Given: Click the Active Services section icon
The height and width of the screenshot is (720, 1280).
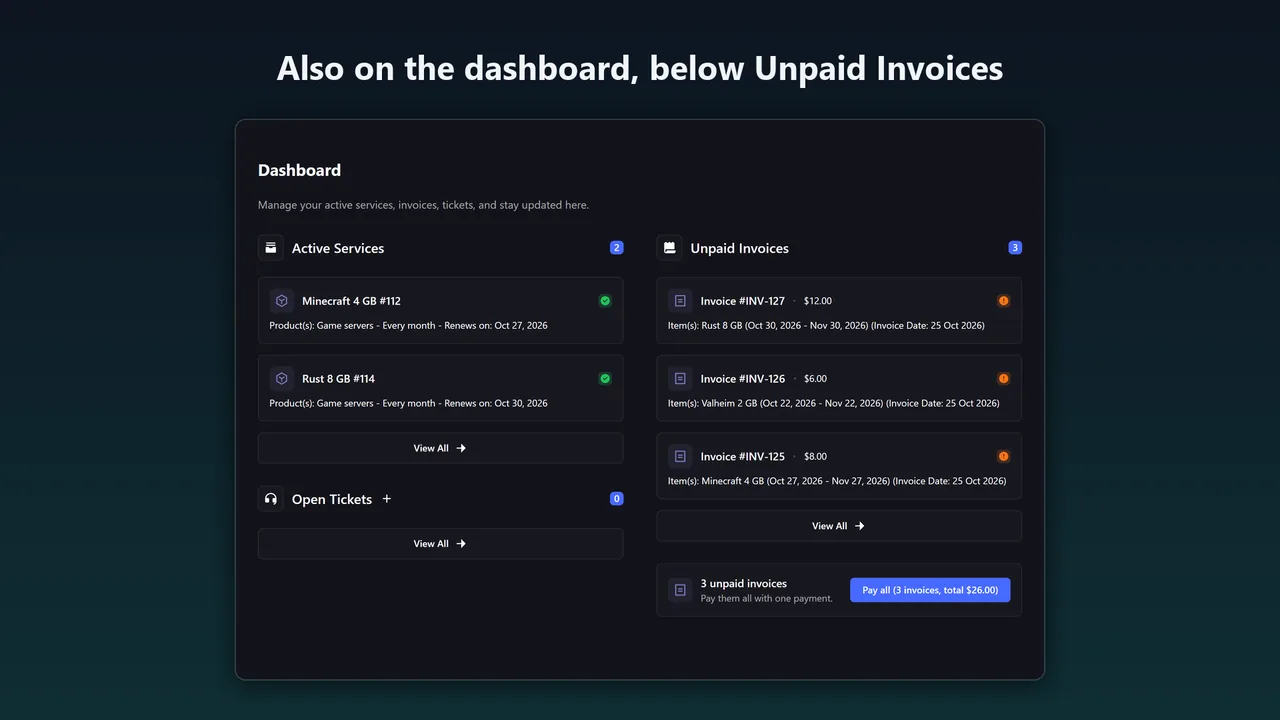Looking at the screenshot, I should [x=271, y=248].
